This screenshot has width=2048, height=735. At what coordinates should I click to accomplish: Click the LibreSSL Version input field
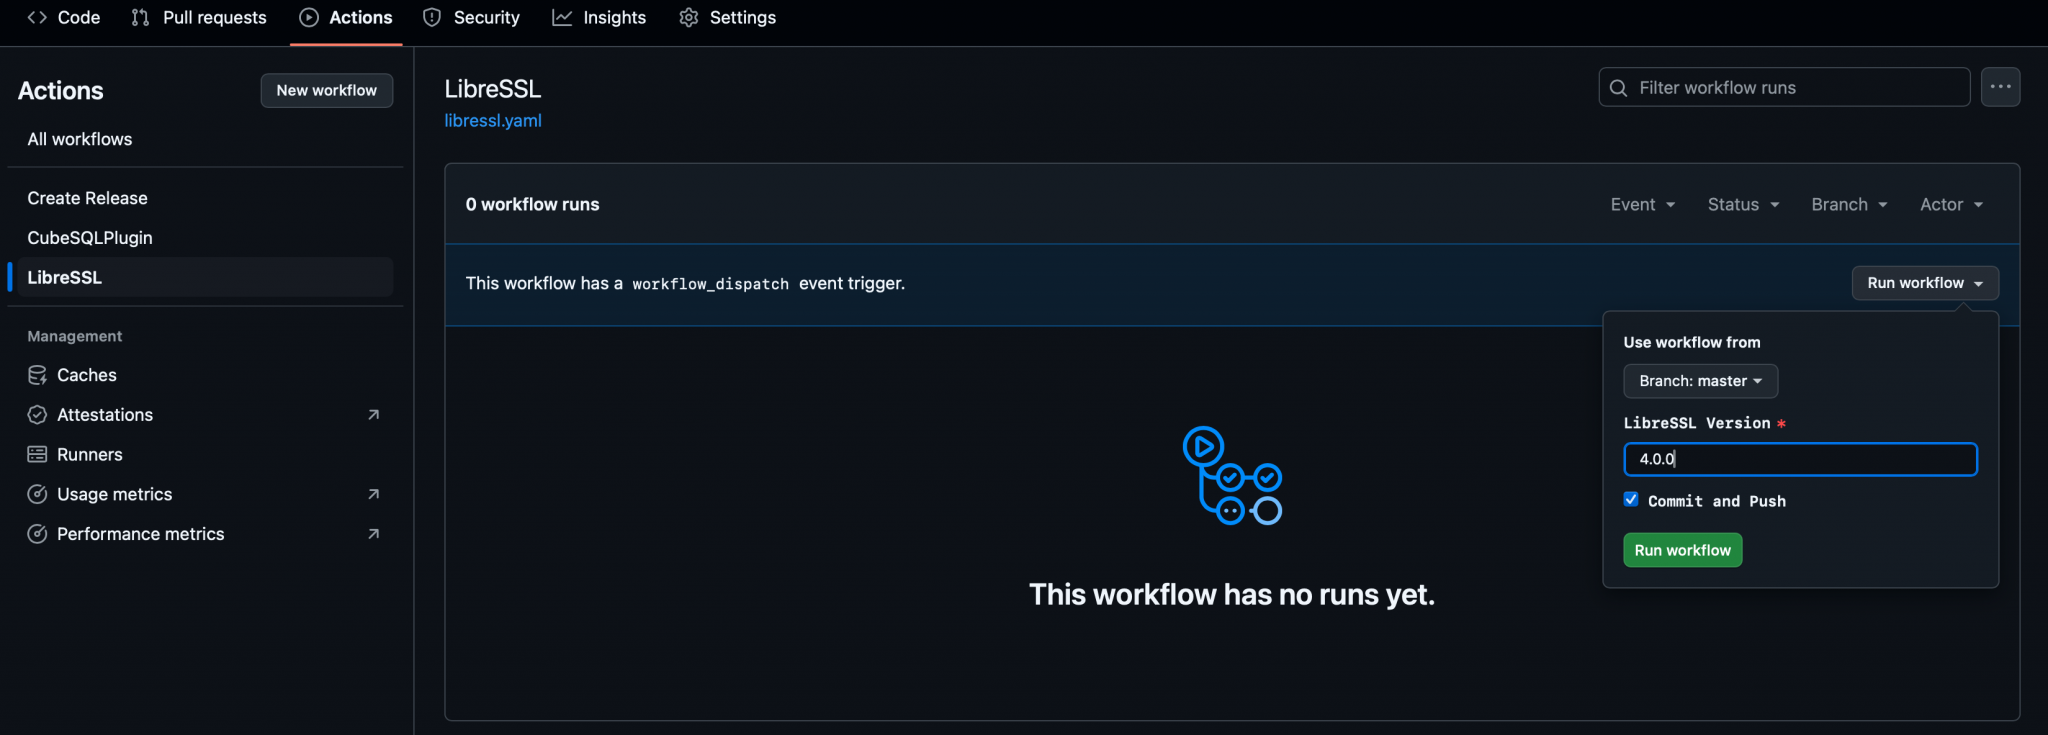tap(1800, 459)
